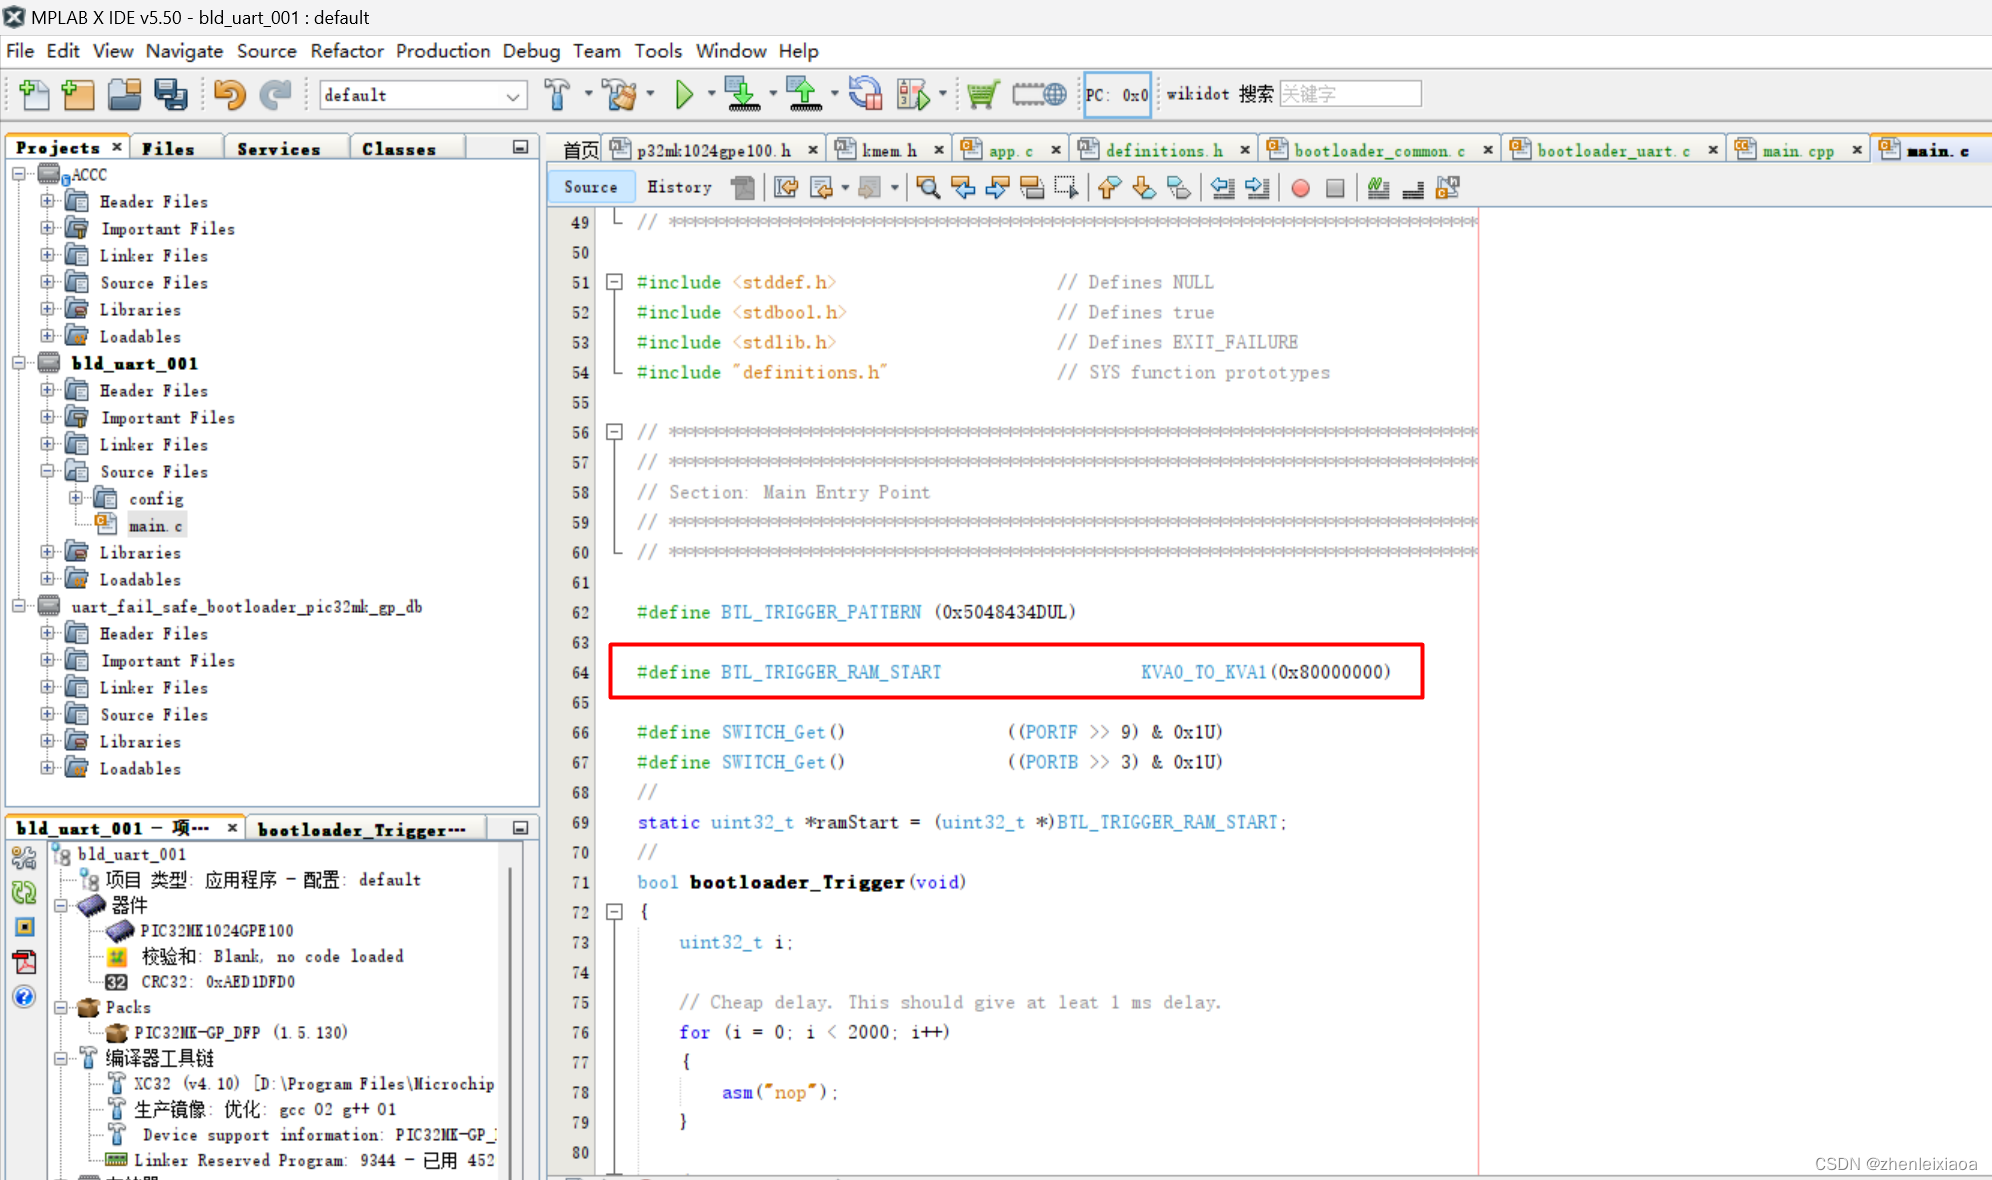Switch to the bootloader_uart.c tab
Screen dimensions: 1992x1180
pyautogui.click(x=1612, y=150)
